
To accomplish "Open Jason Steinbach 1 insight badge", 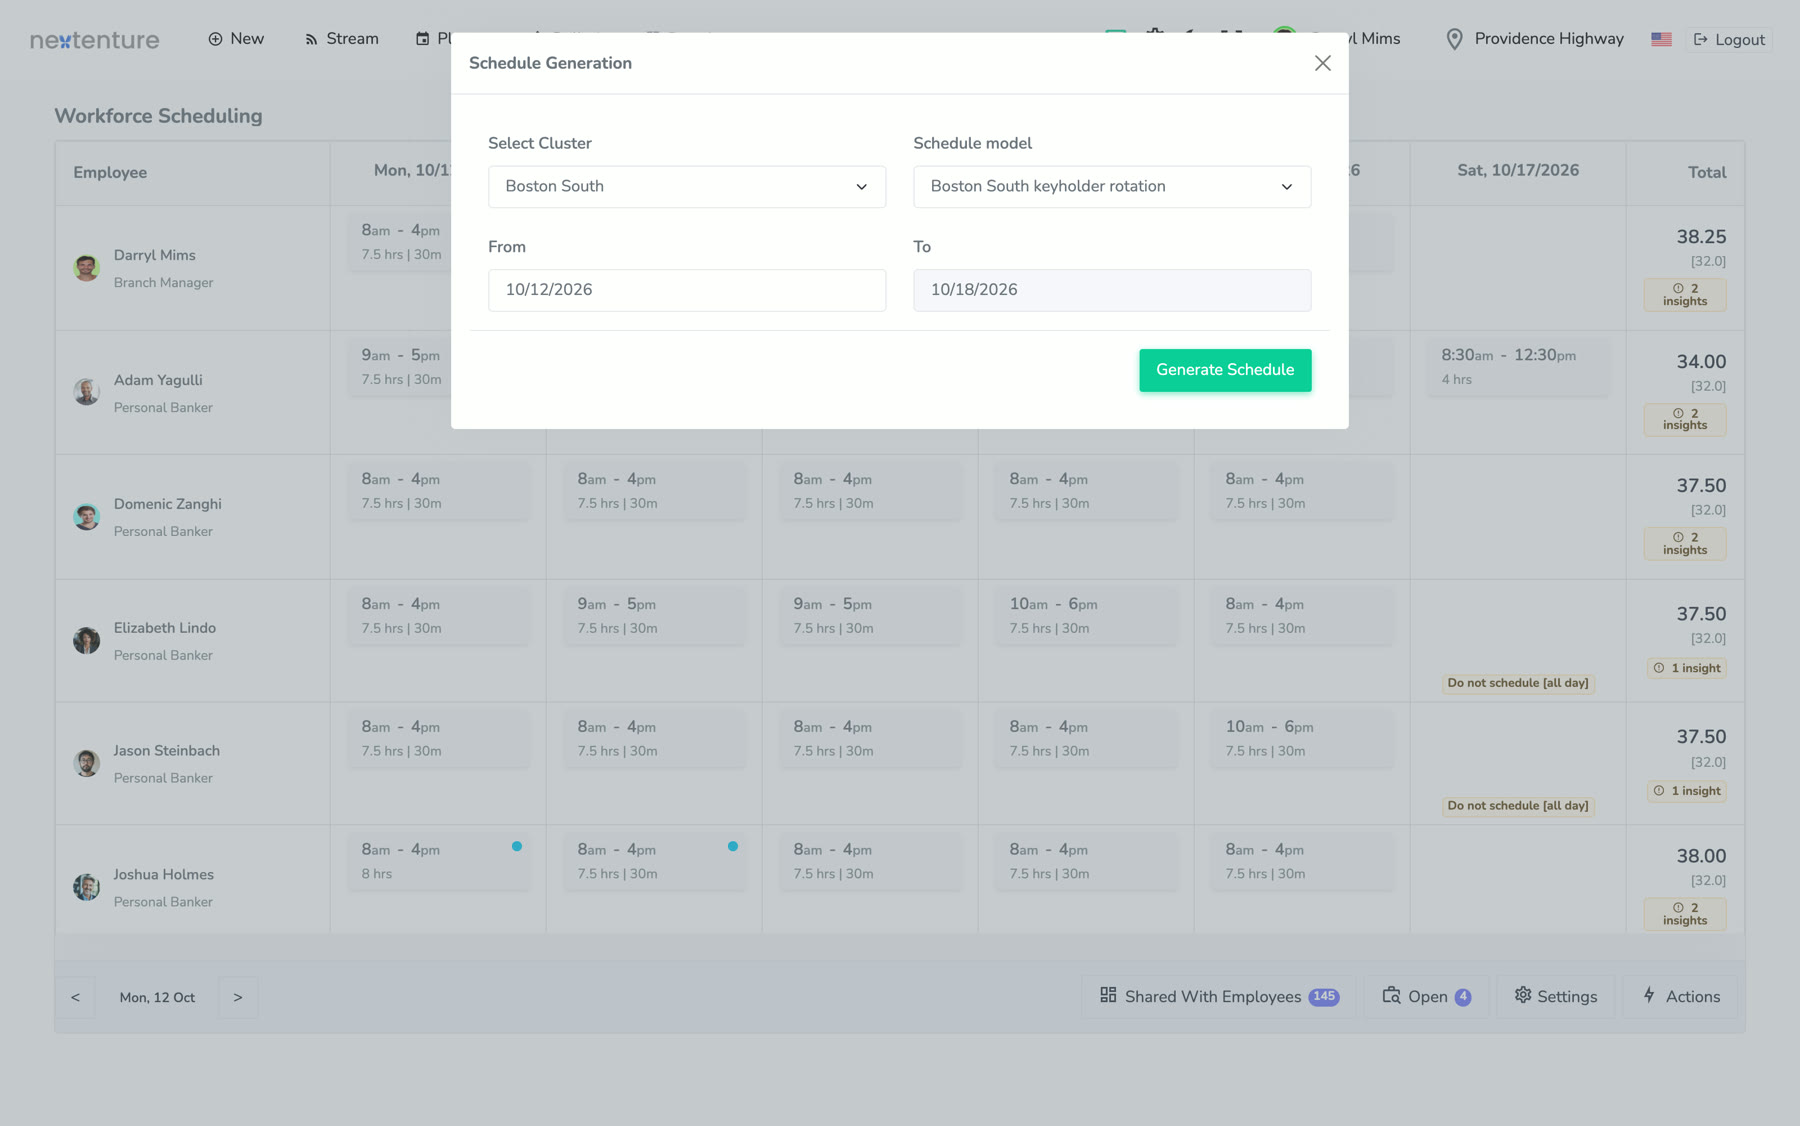I will [x=1687, y=791].
